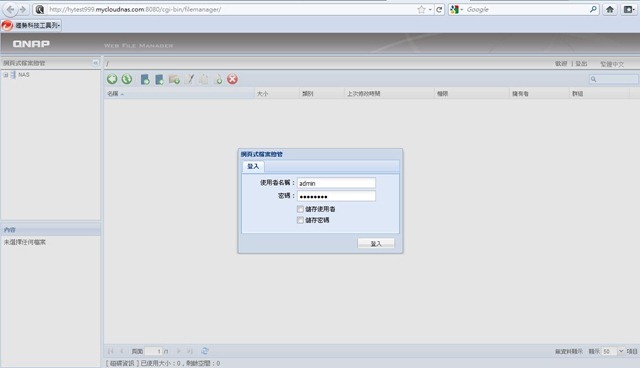Click the Google search magnifier icon

click(593, 9)
